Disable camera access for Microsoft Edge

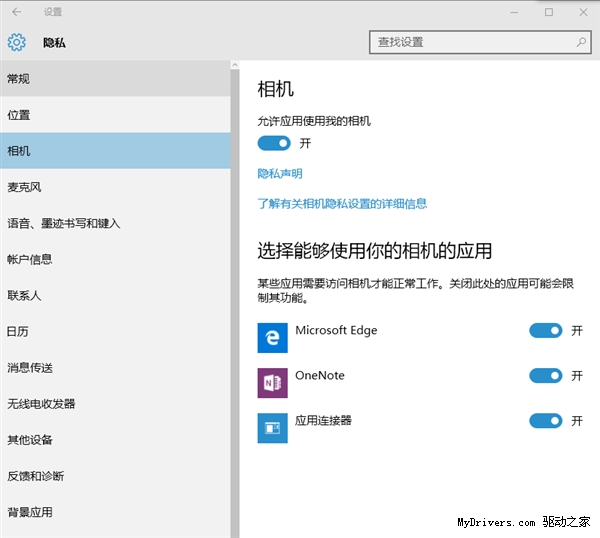coord(545,331)
